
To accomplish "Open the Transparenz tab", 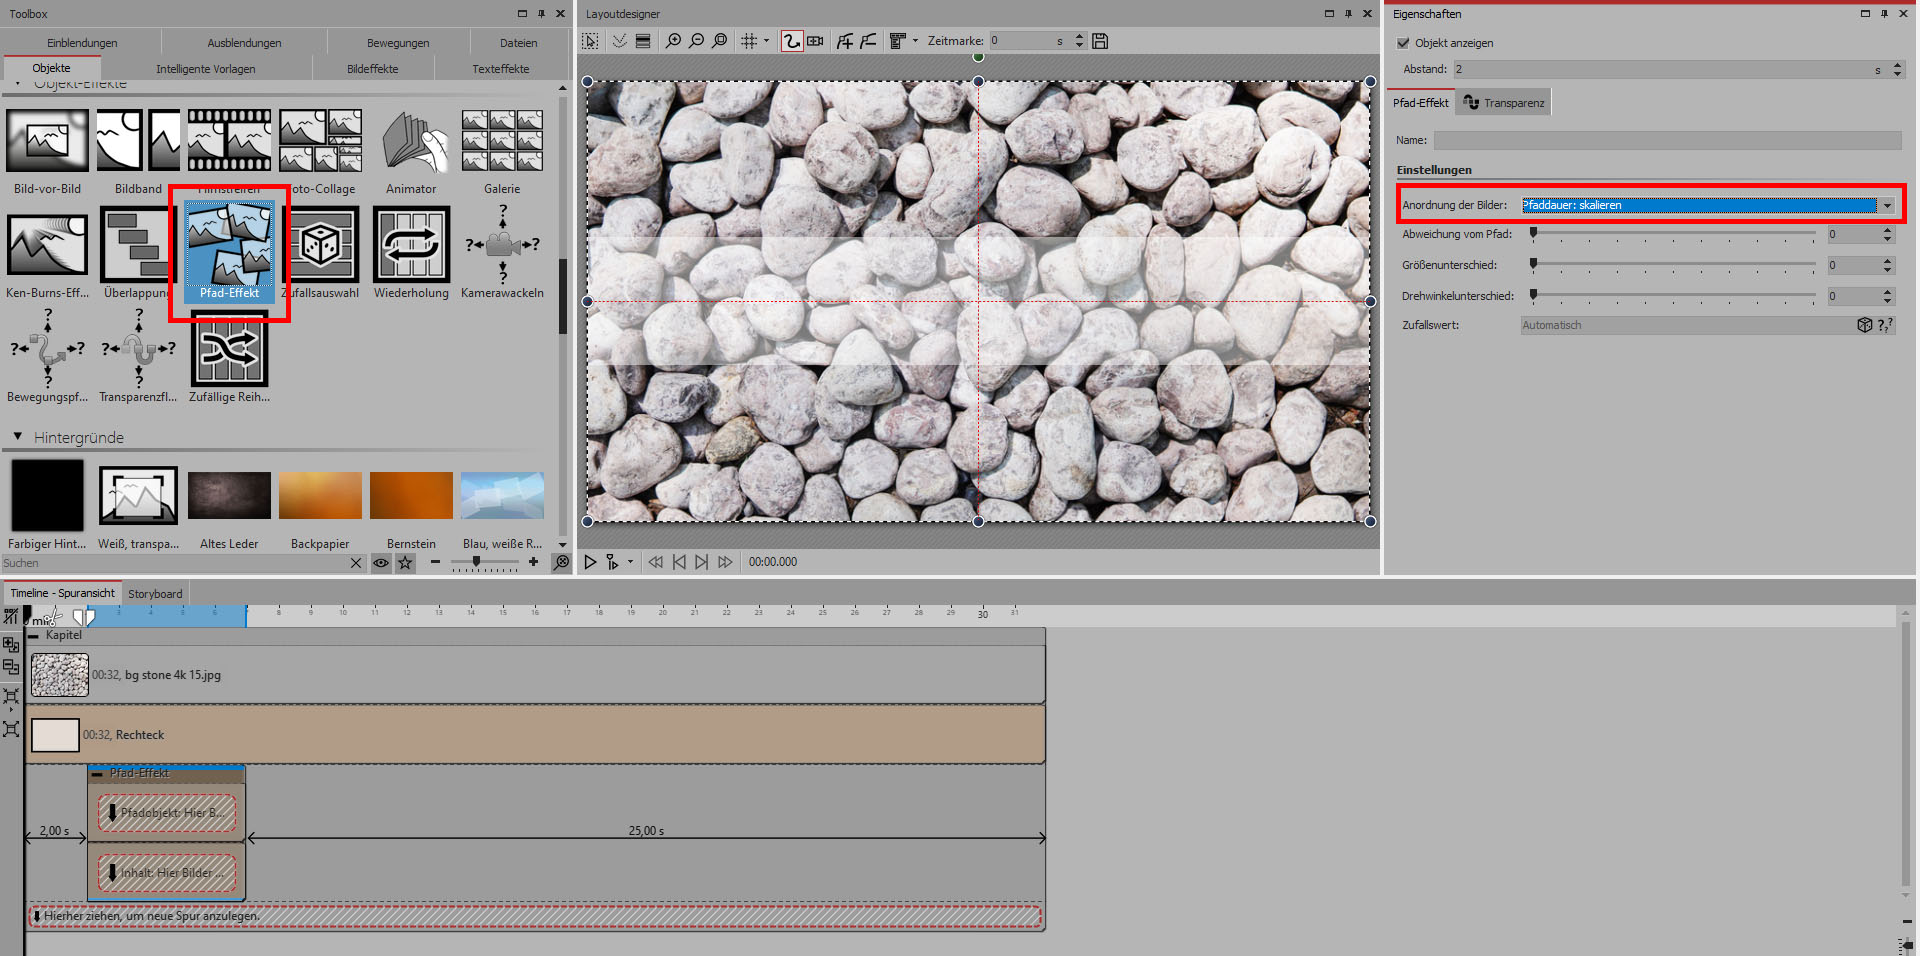I will click(1503, 103).
